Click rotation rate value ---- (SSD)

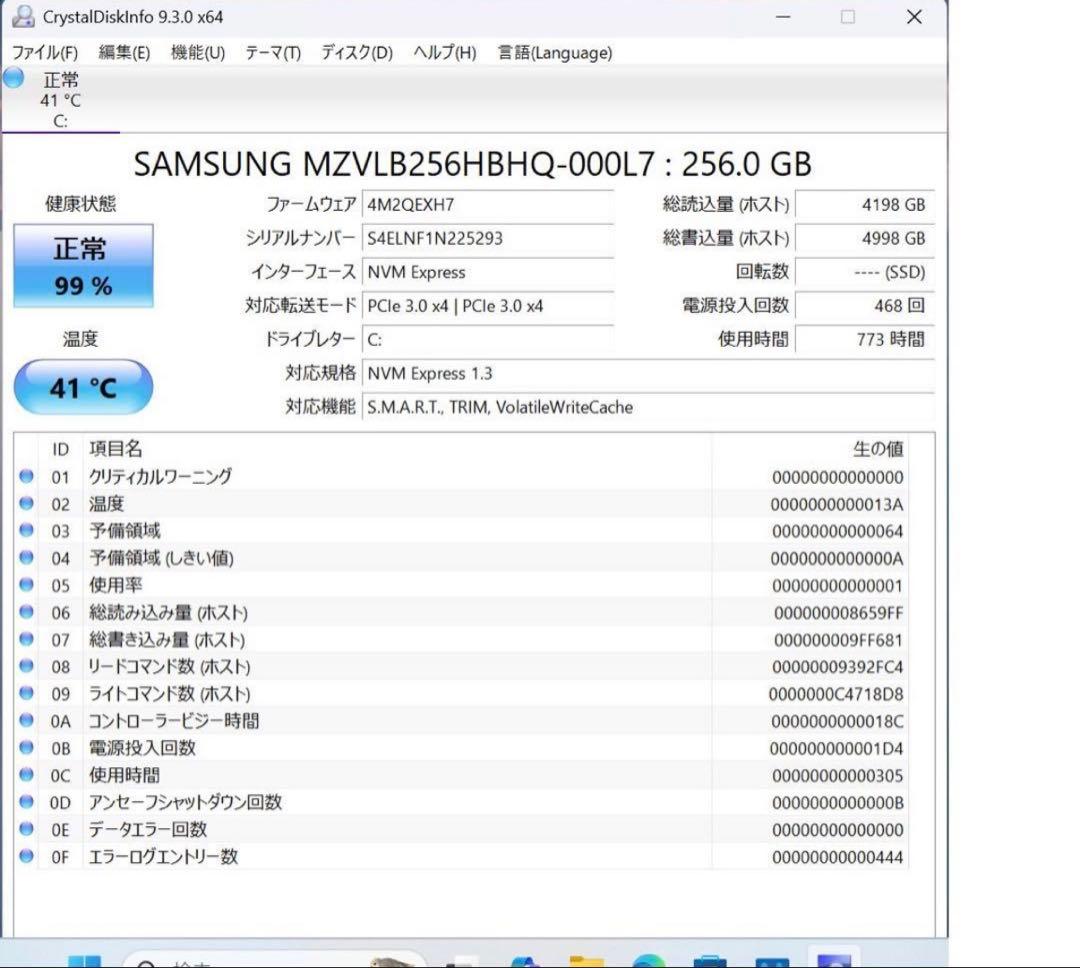pos(864,272)
